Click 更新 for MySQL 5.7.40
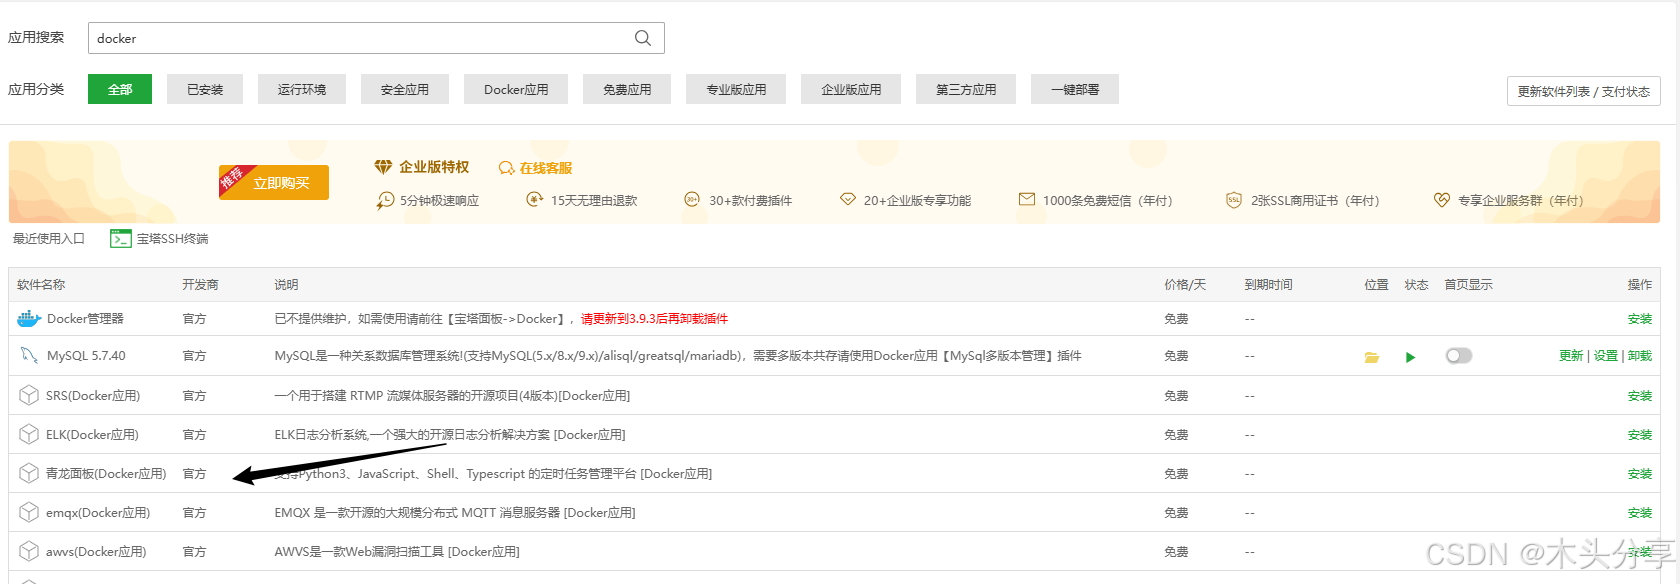This screenshot has height=584, width=1680. click(x=1571, y=356)
